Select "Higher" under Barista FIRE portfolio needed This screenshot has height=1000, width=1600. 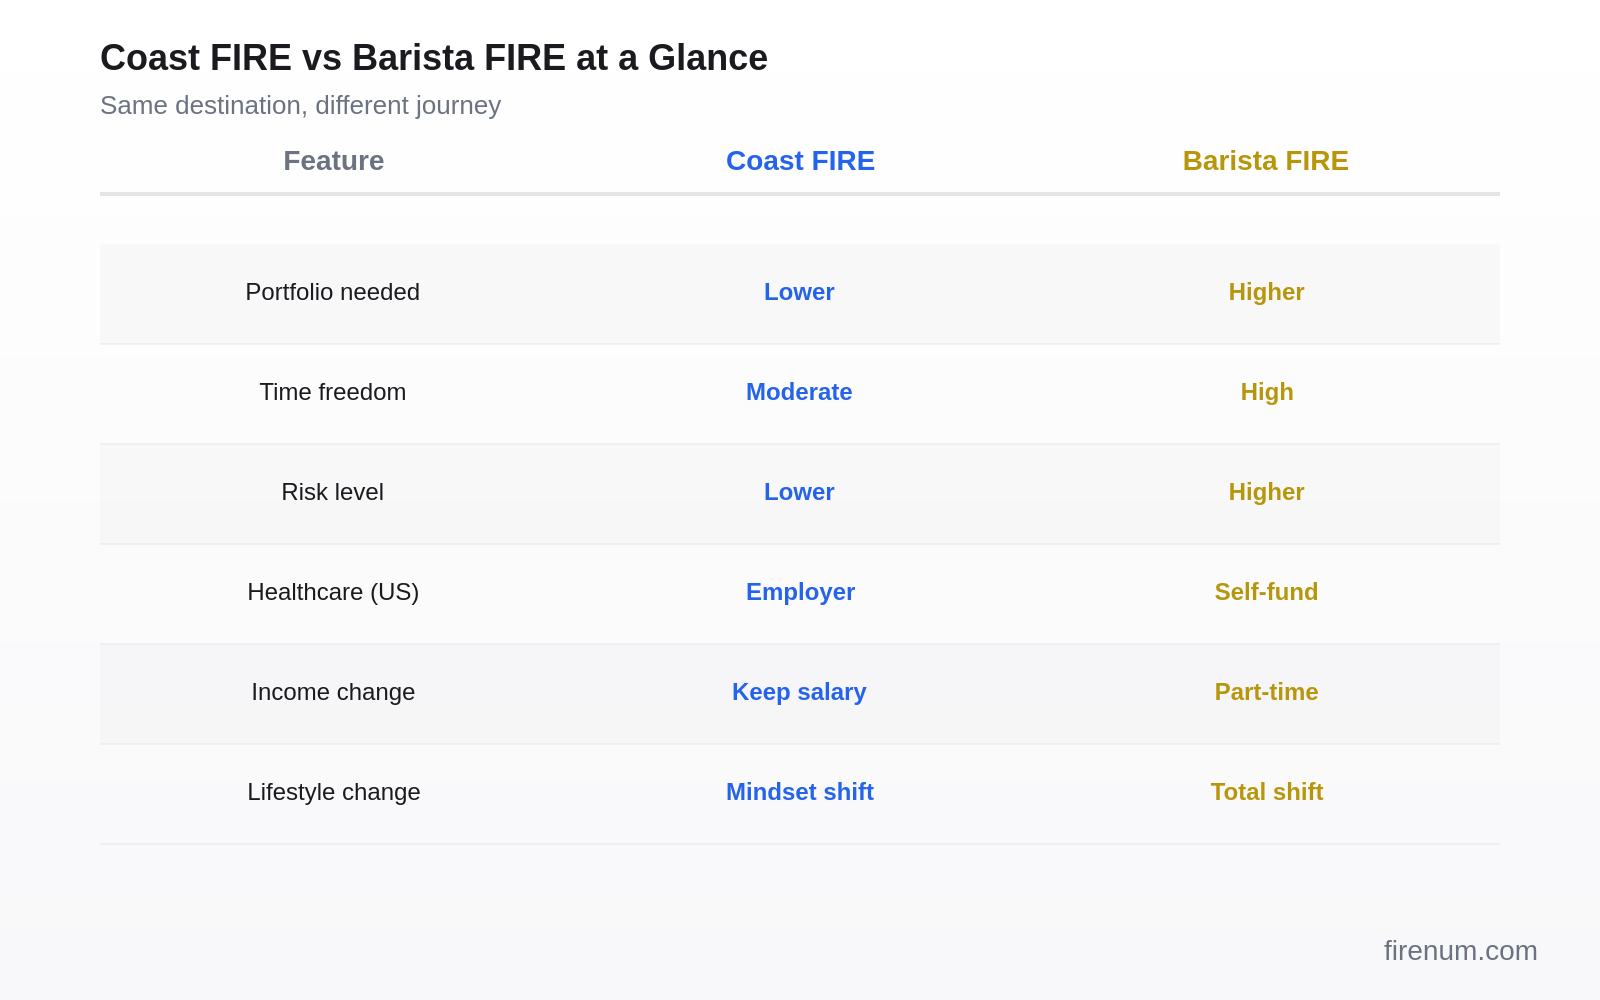(1266, 292)
